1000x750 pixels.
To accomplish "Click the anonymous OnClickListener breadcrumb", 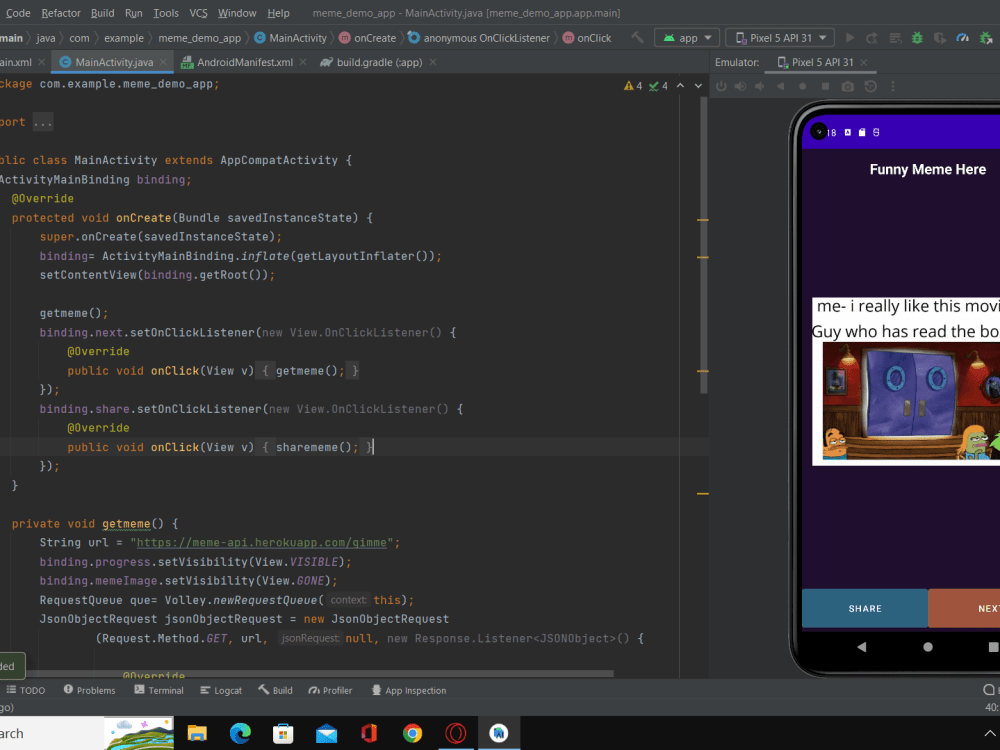I will [479, 38].
